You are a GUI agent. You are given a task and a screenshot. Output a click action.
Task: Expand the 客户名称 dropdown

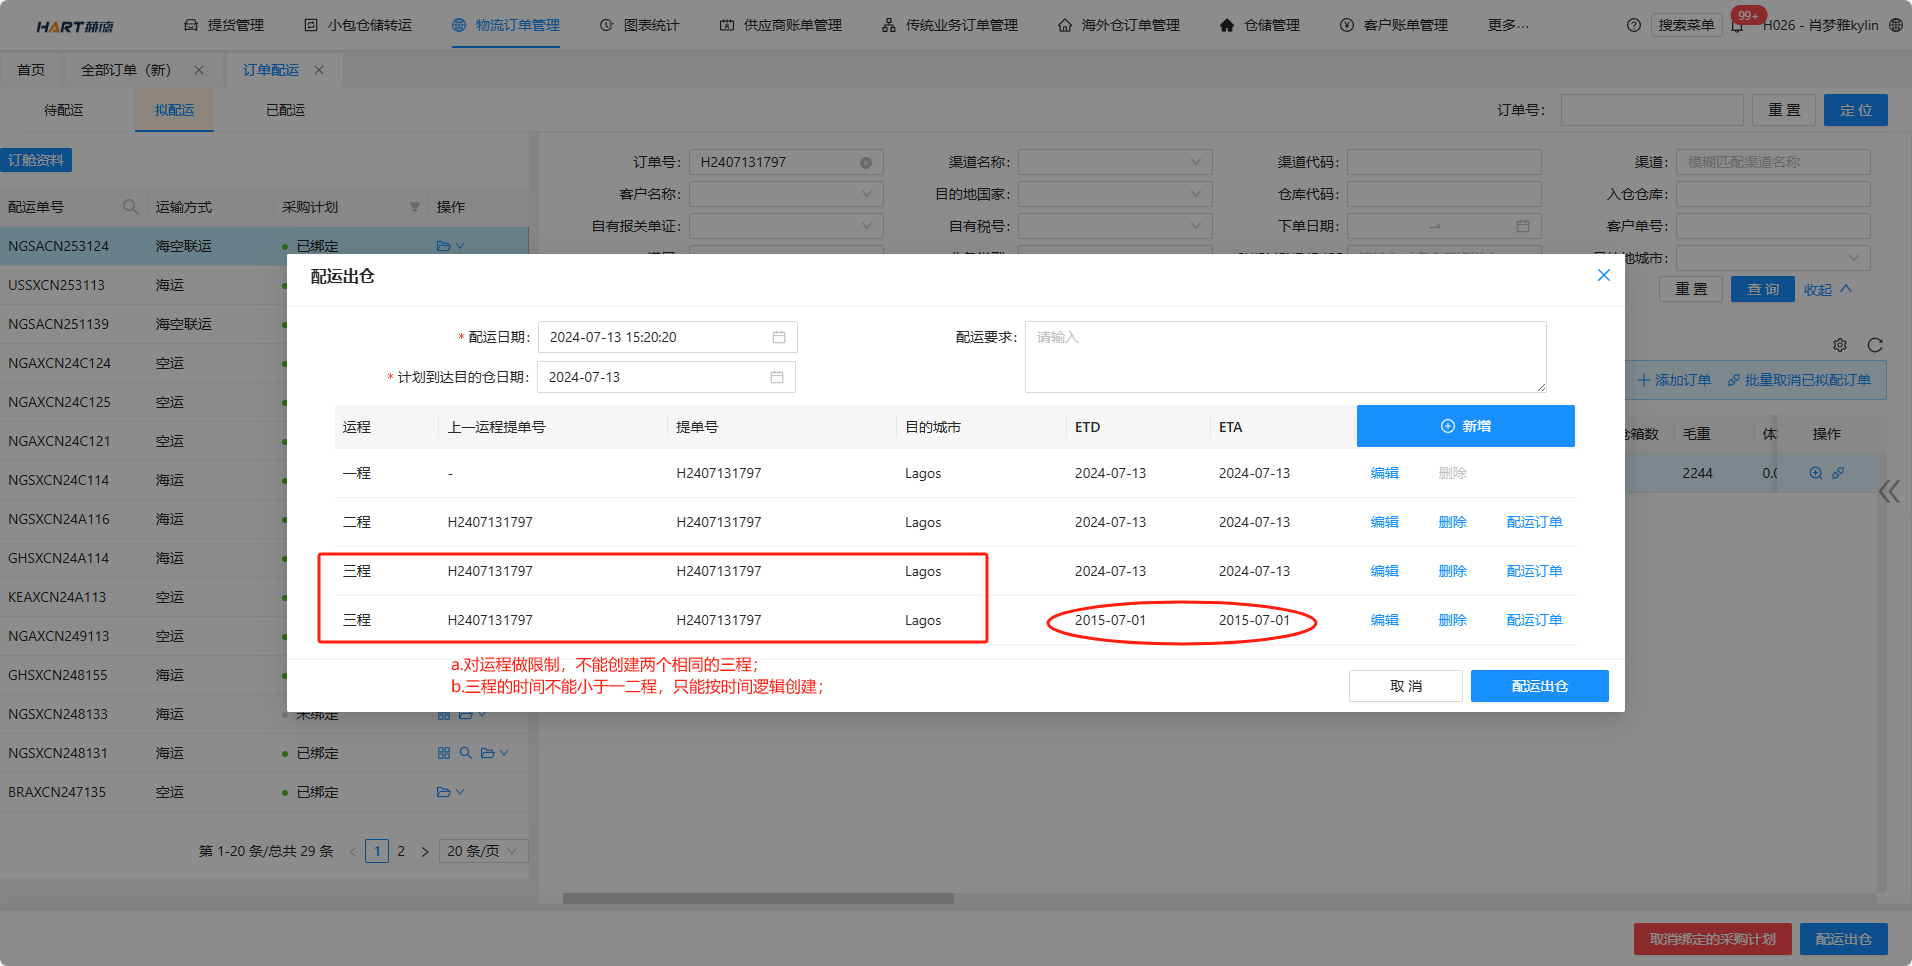(x=785, y=194)
